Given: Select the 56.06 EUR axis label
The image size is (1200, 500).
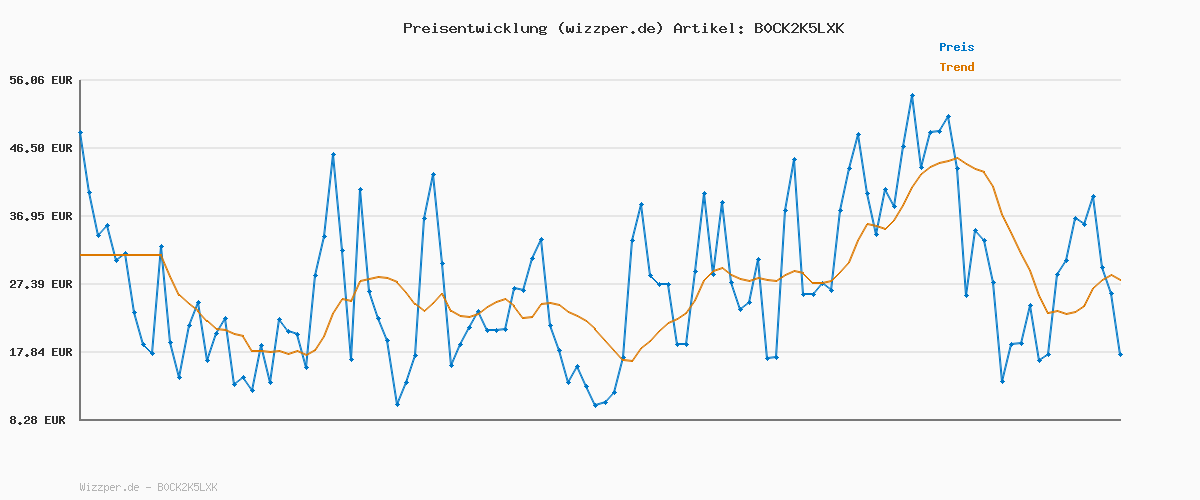Looking at the screenshot, I should point(41,80).
